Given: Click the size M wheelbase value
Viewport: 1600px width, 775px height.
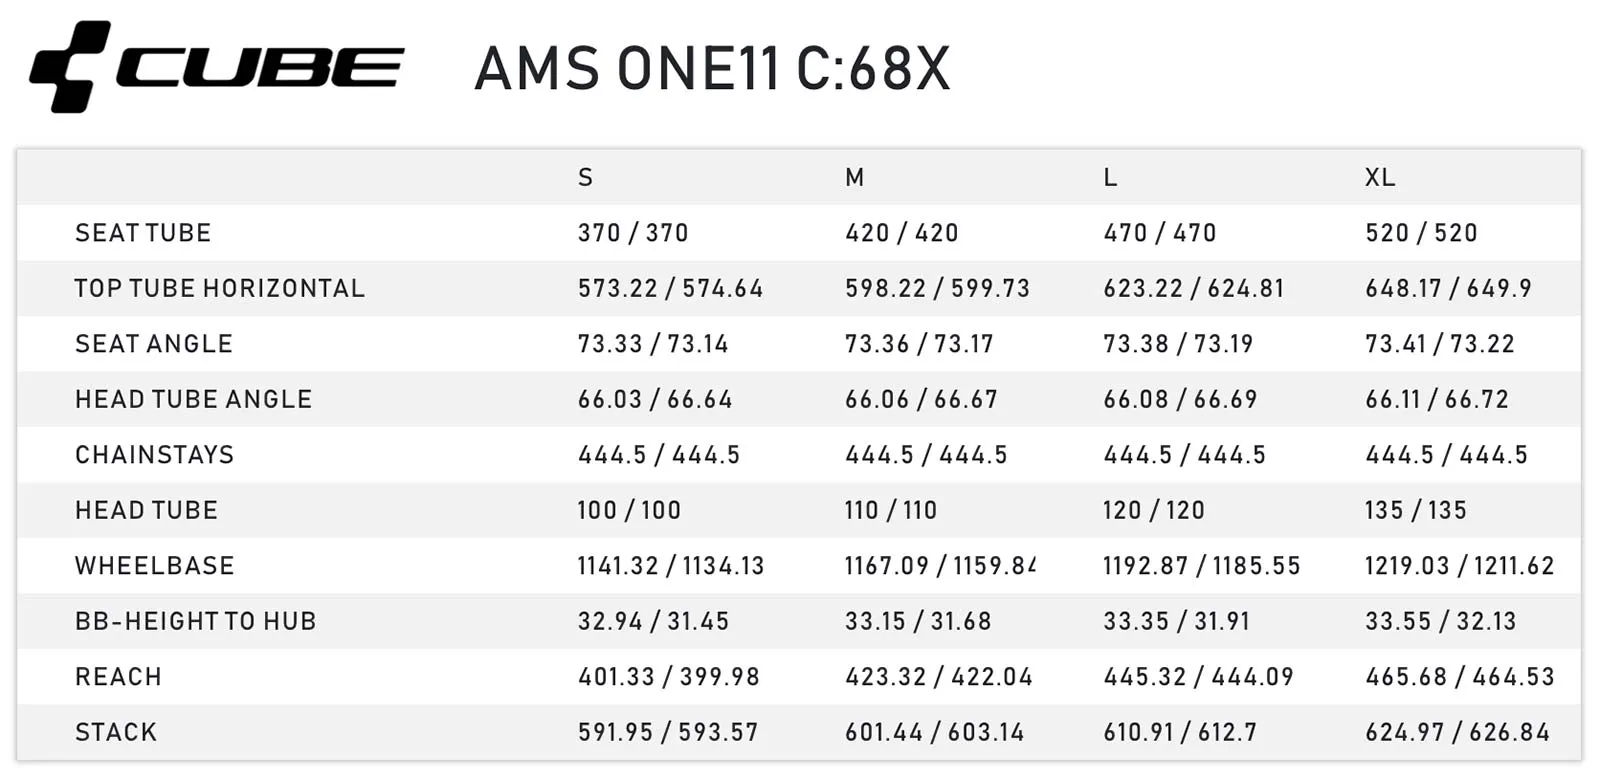Looking at the screenshot, I should point(940,566).
